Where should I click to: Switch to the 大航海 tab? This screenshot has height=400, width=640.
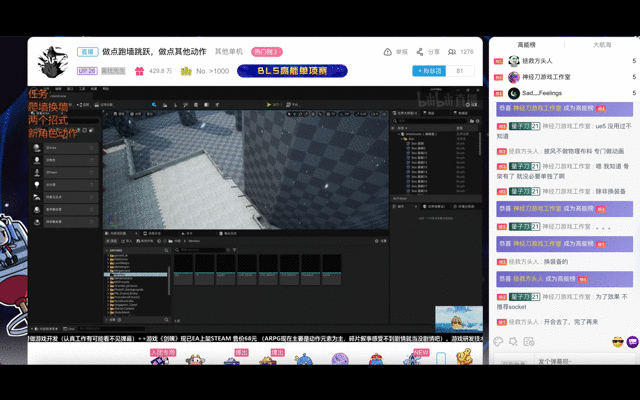(x=602, y=45)
